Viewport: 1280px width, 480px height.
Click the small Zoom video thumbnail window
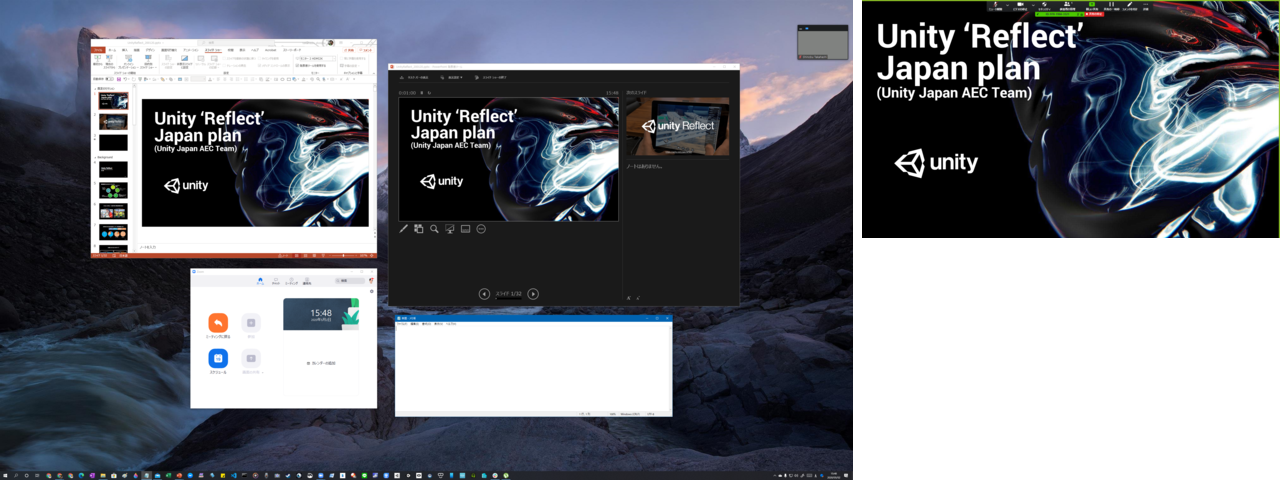[x=823, y=42]
